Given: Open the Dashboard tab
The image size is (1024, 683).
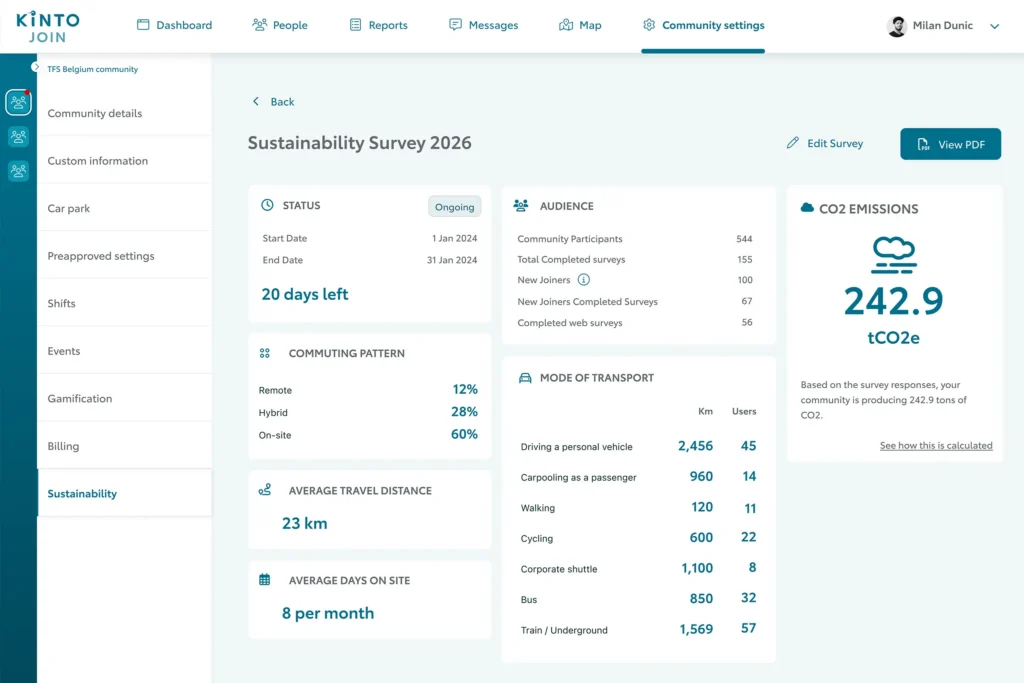Looking at the screenshot, I should (x=174, y=25).
